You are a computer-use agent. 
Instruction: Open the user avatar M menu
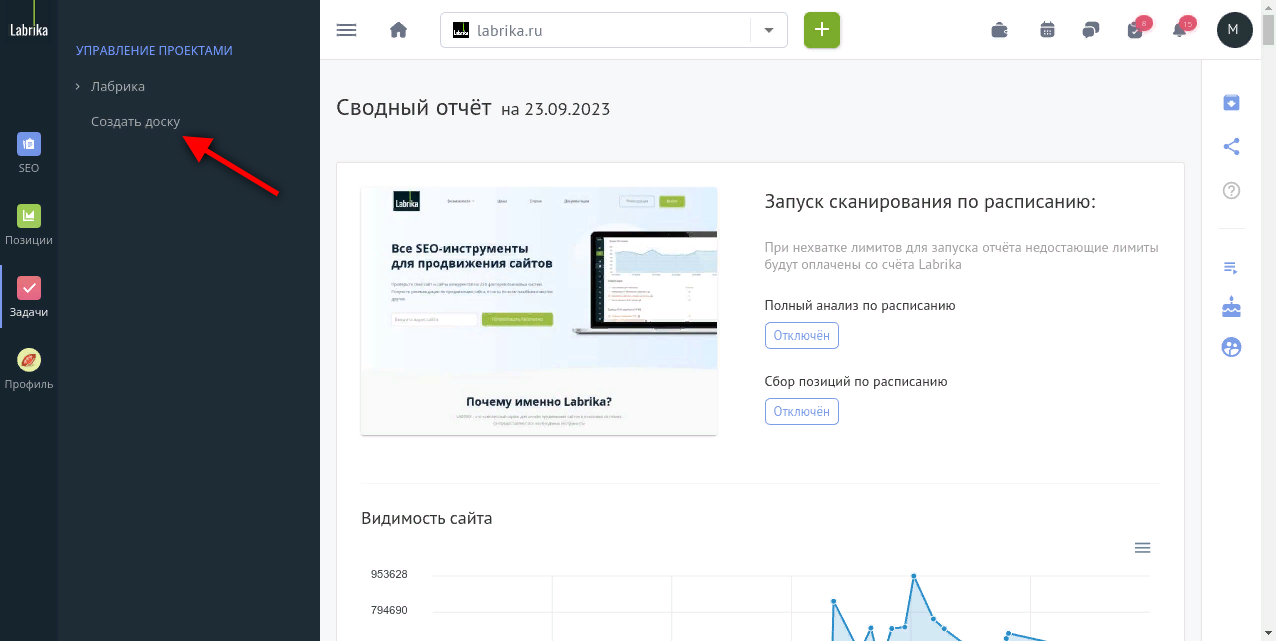pos(1234,30)
